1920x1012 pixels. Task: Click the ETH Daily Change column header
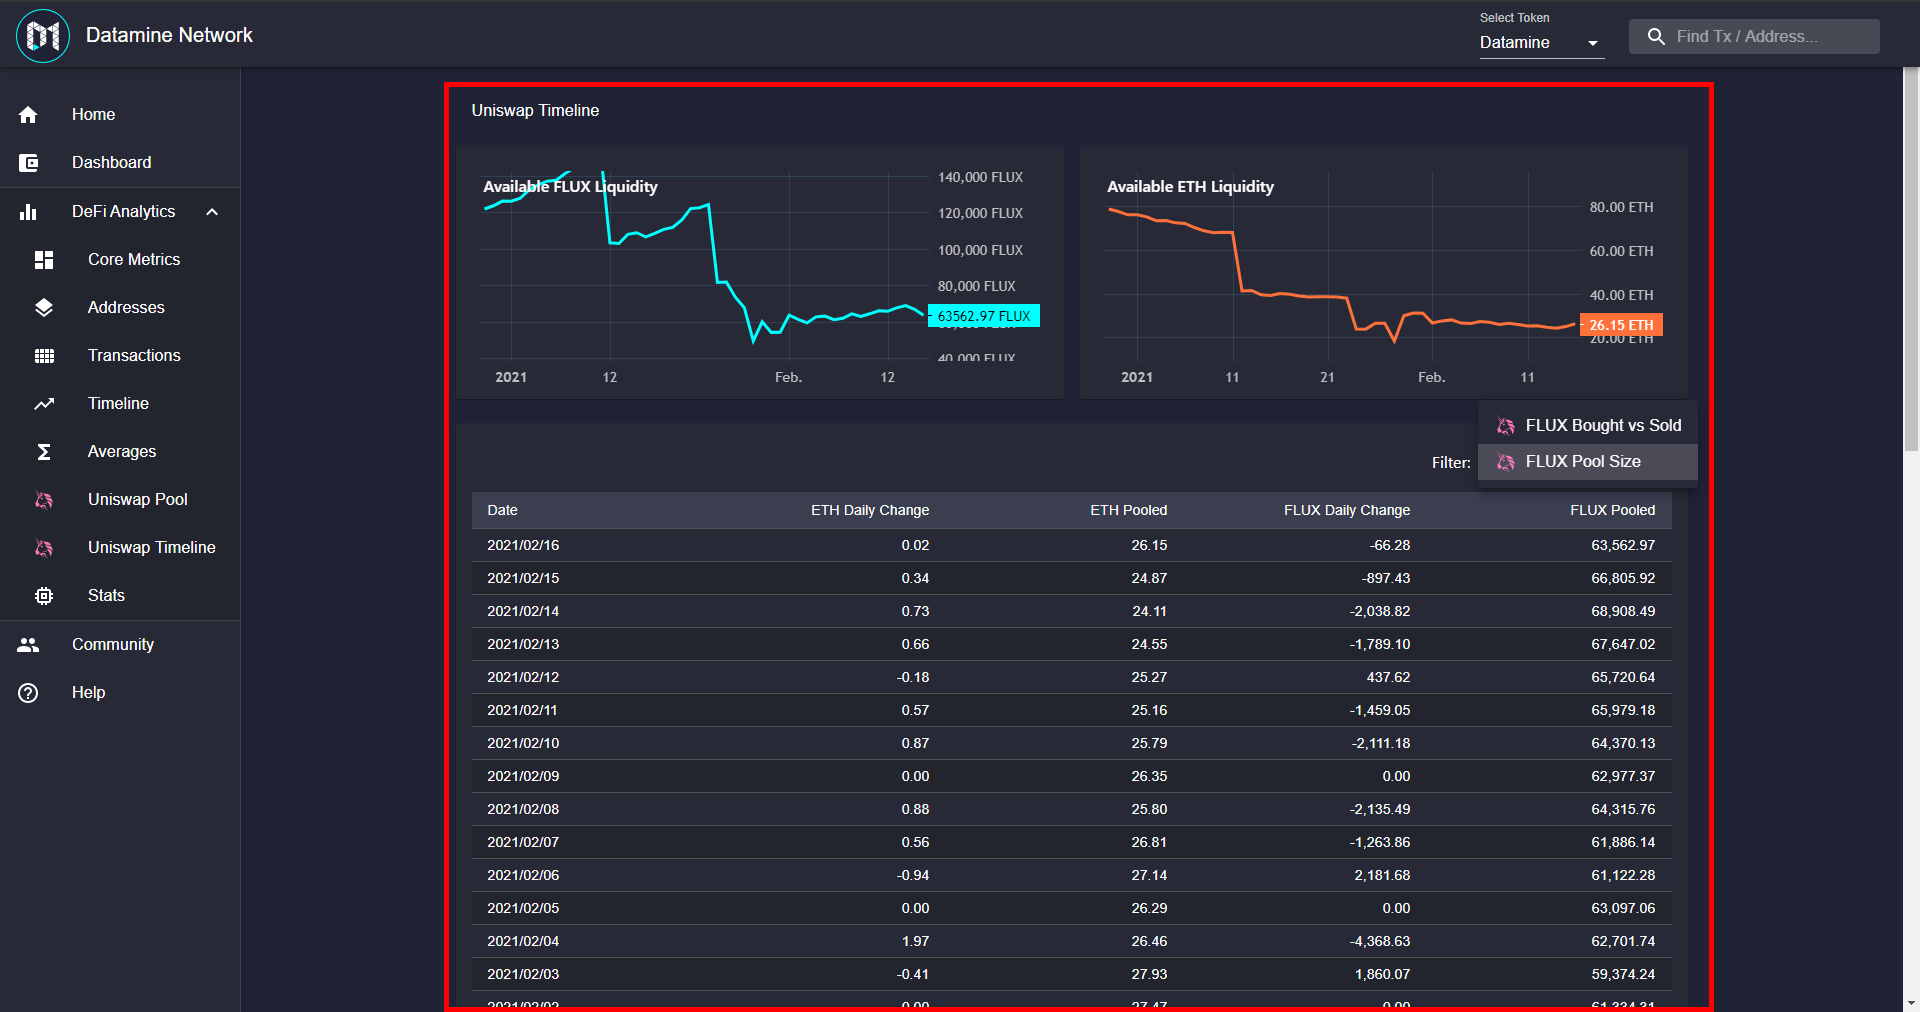point(870,510)
